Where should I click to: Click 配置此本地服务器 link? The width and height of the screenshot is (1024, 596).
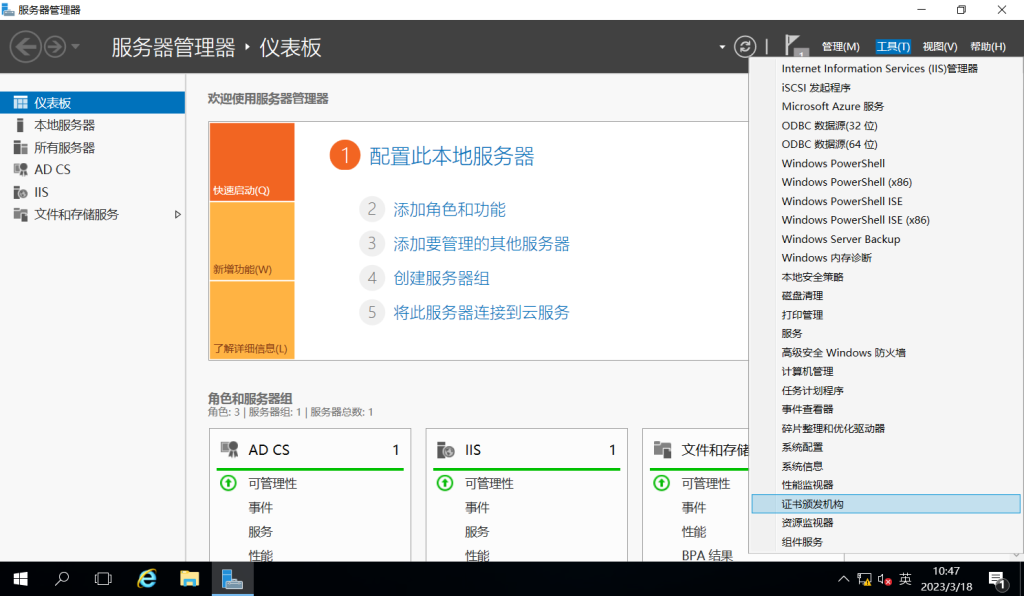coord(451,156)
